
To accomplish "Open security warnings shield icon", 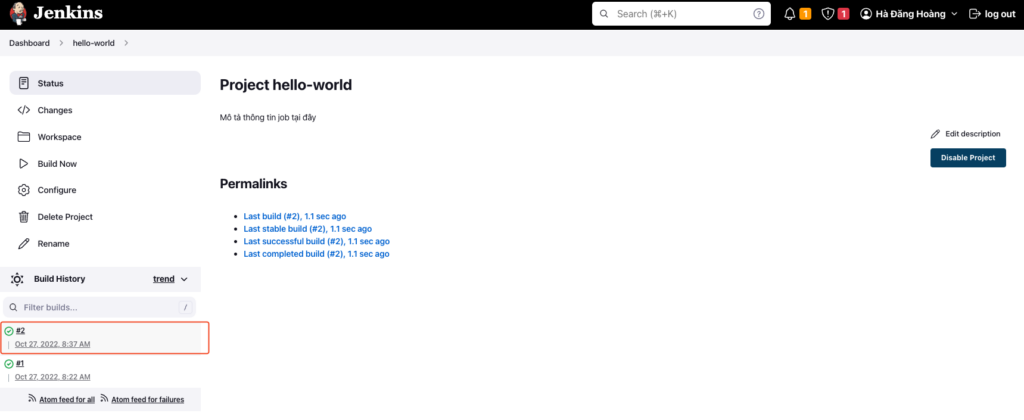I will (x=827, y=14).
